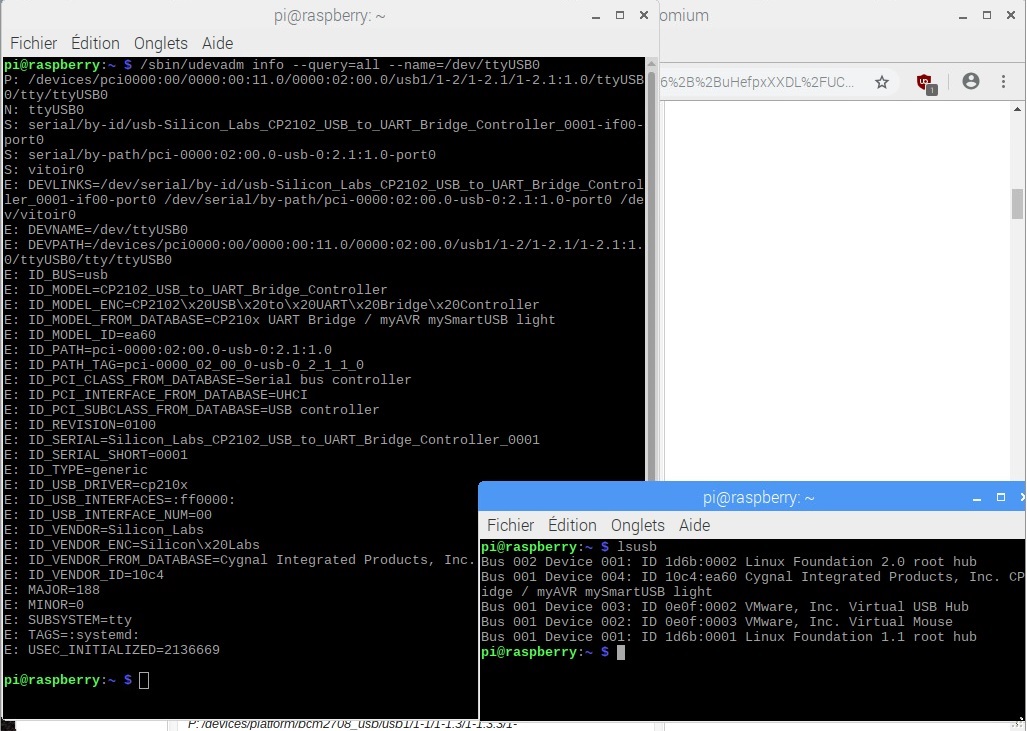This screenshot has width=1027, height=731.
Task: Click 'E: ID_USB_DRIVER=cp210x' line
Action: tap(96, 485)
